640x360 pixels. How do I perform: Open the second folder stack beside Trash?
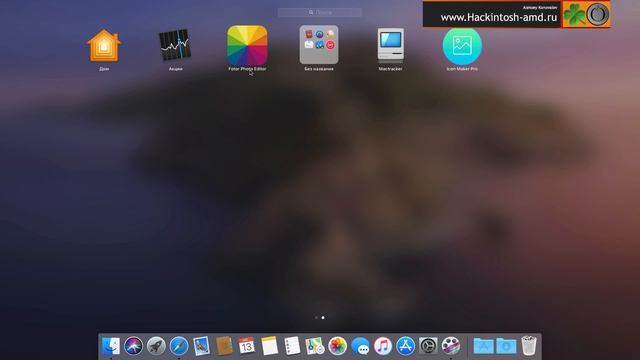[x=506, y=346]
